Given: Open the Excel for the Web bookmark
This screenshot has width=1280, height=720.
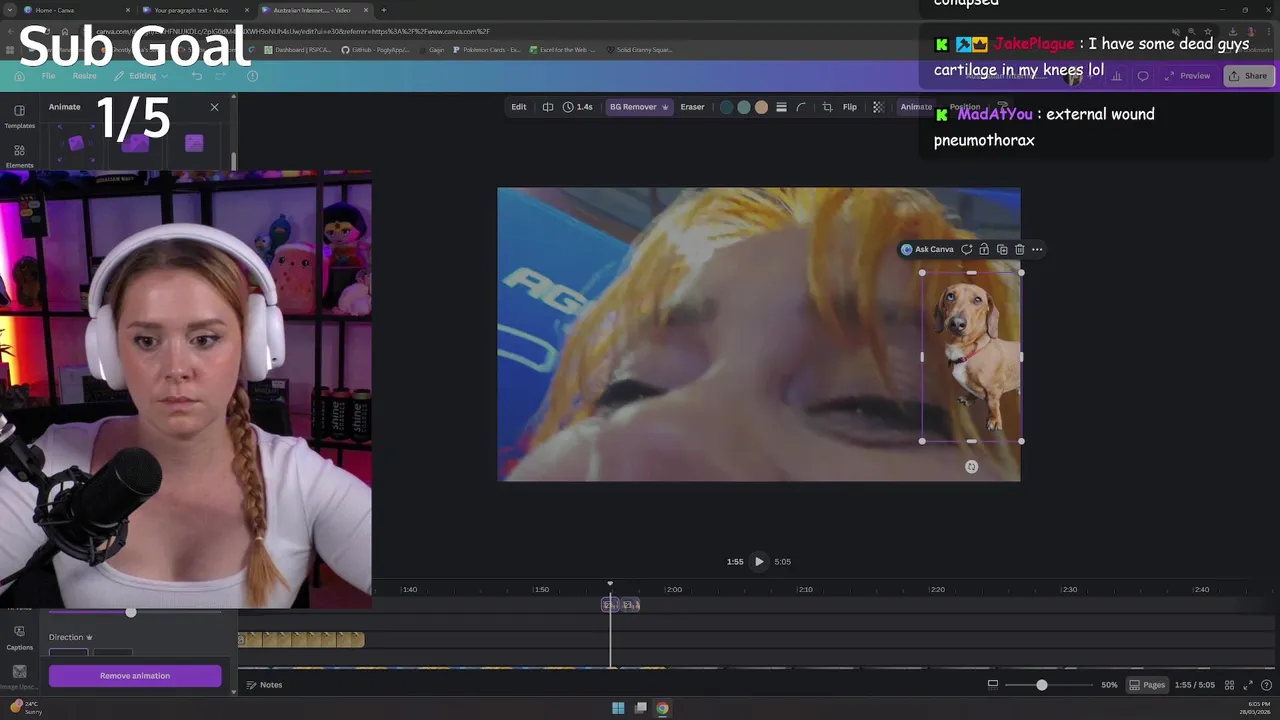Looking at the screenshot, I should pos(562,49).
